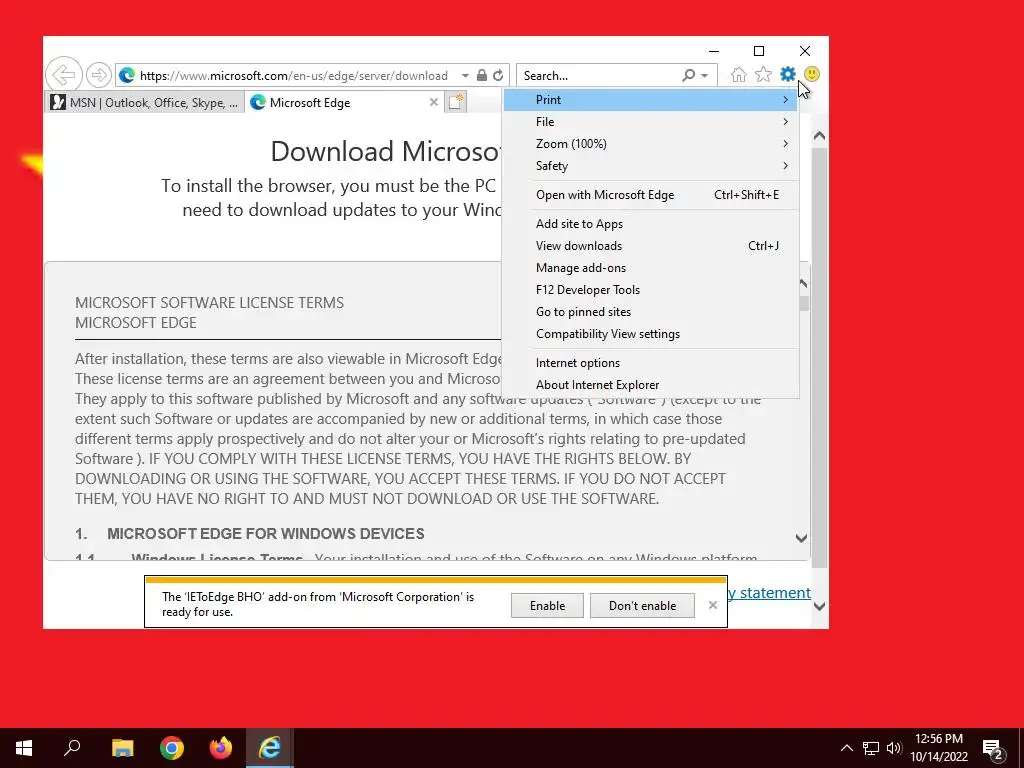The width and height of the screenshot is (1024, 768).
Task: Click the Refresh page icon
Action: click(498, 75)
